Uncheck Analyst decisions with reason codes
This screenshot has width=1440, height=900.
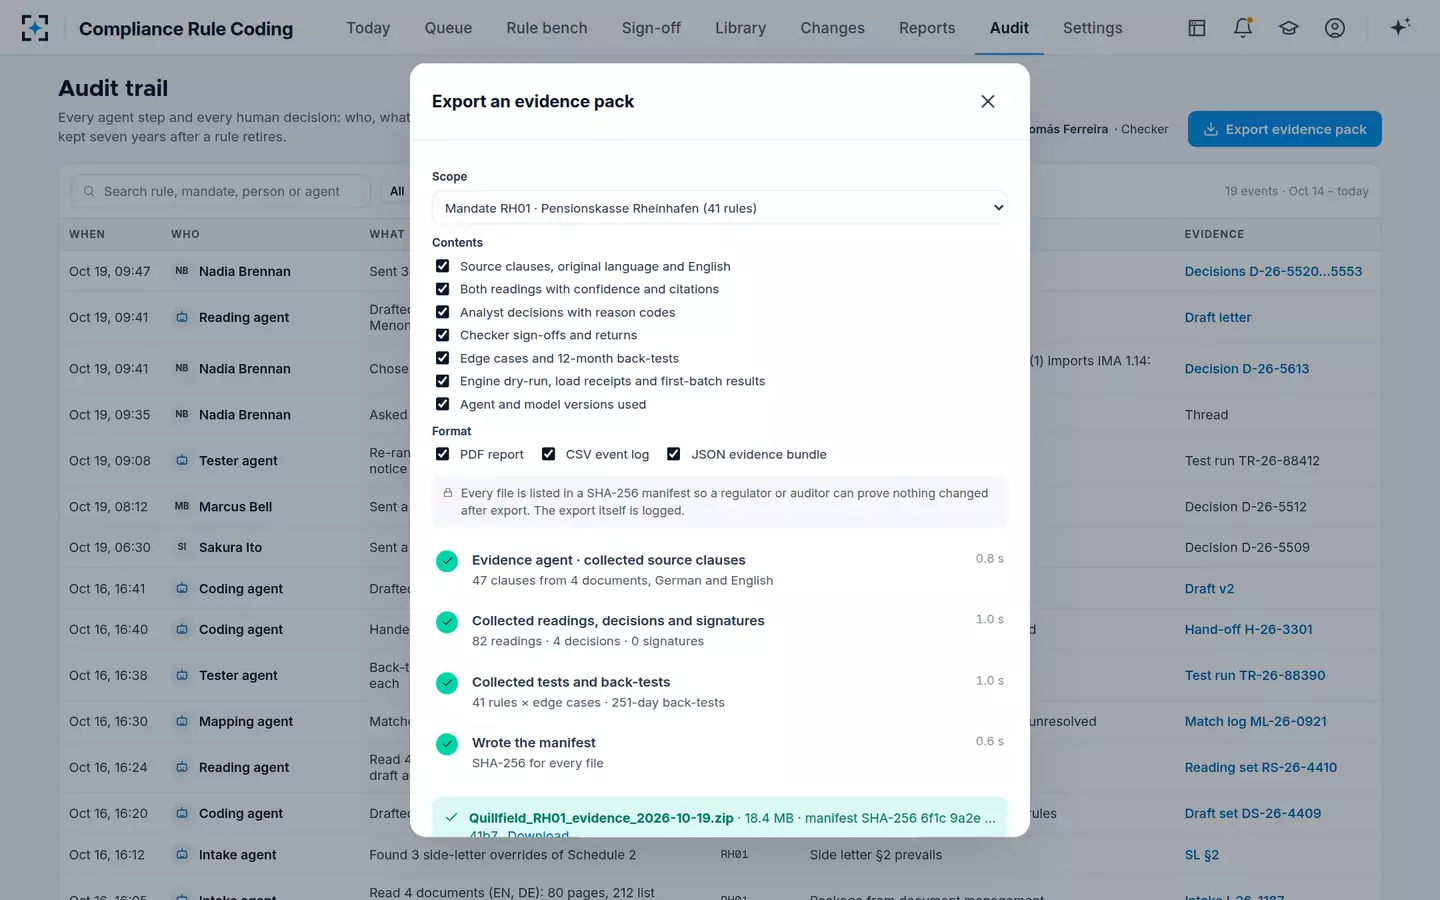pos(442,312)
